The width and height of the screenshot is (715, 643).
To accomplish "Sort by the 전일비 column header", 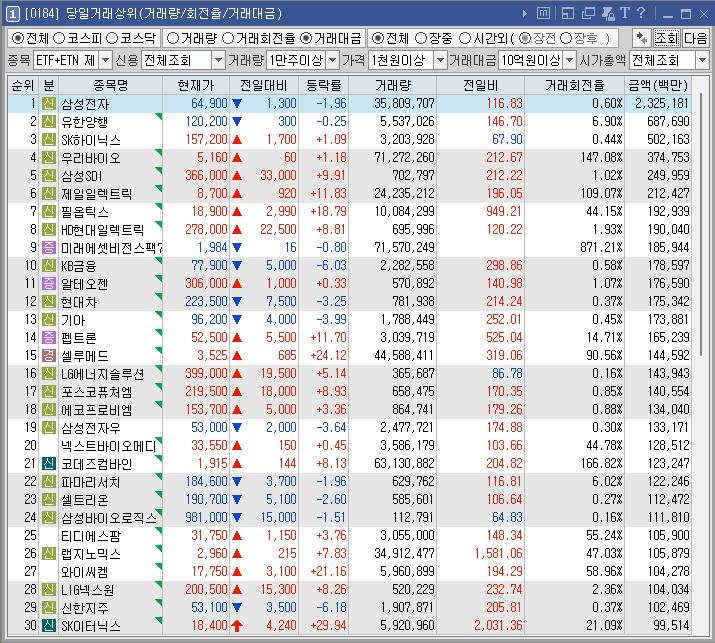I will click(481, 85).
